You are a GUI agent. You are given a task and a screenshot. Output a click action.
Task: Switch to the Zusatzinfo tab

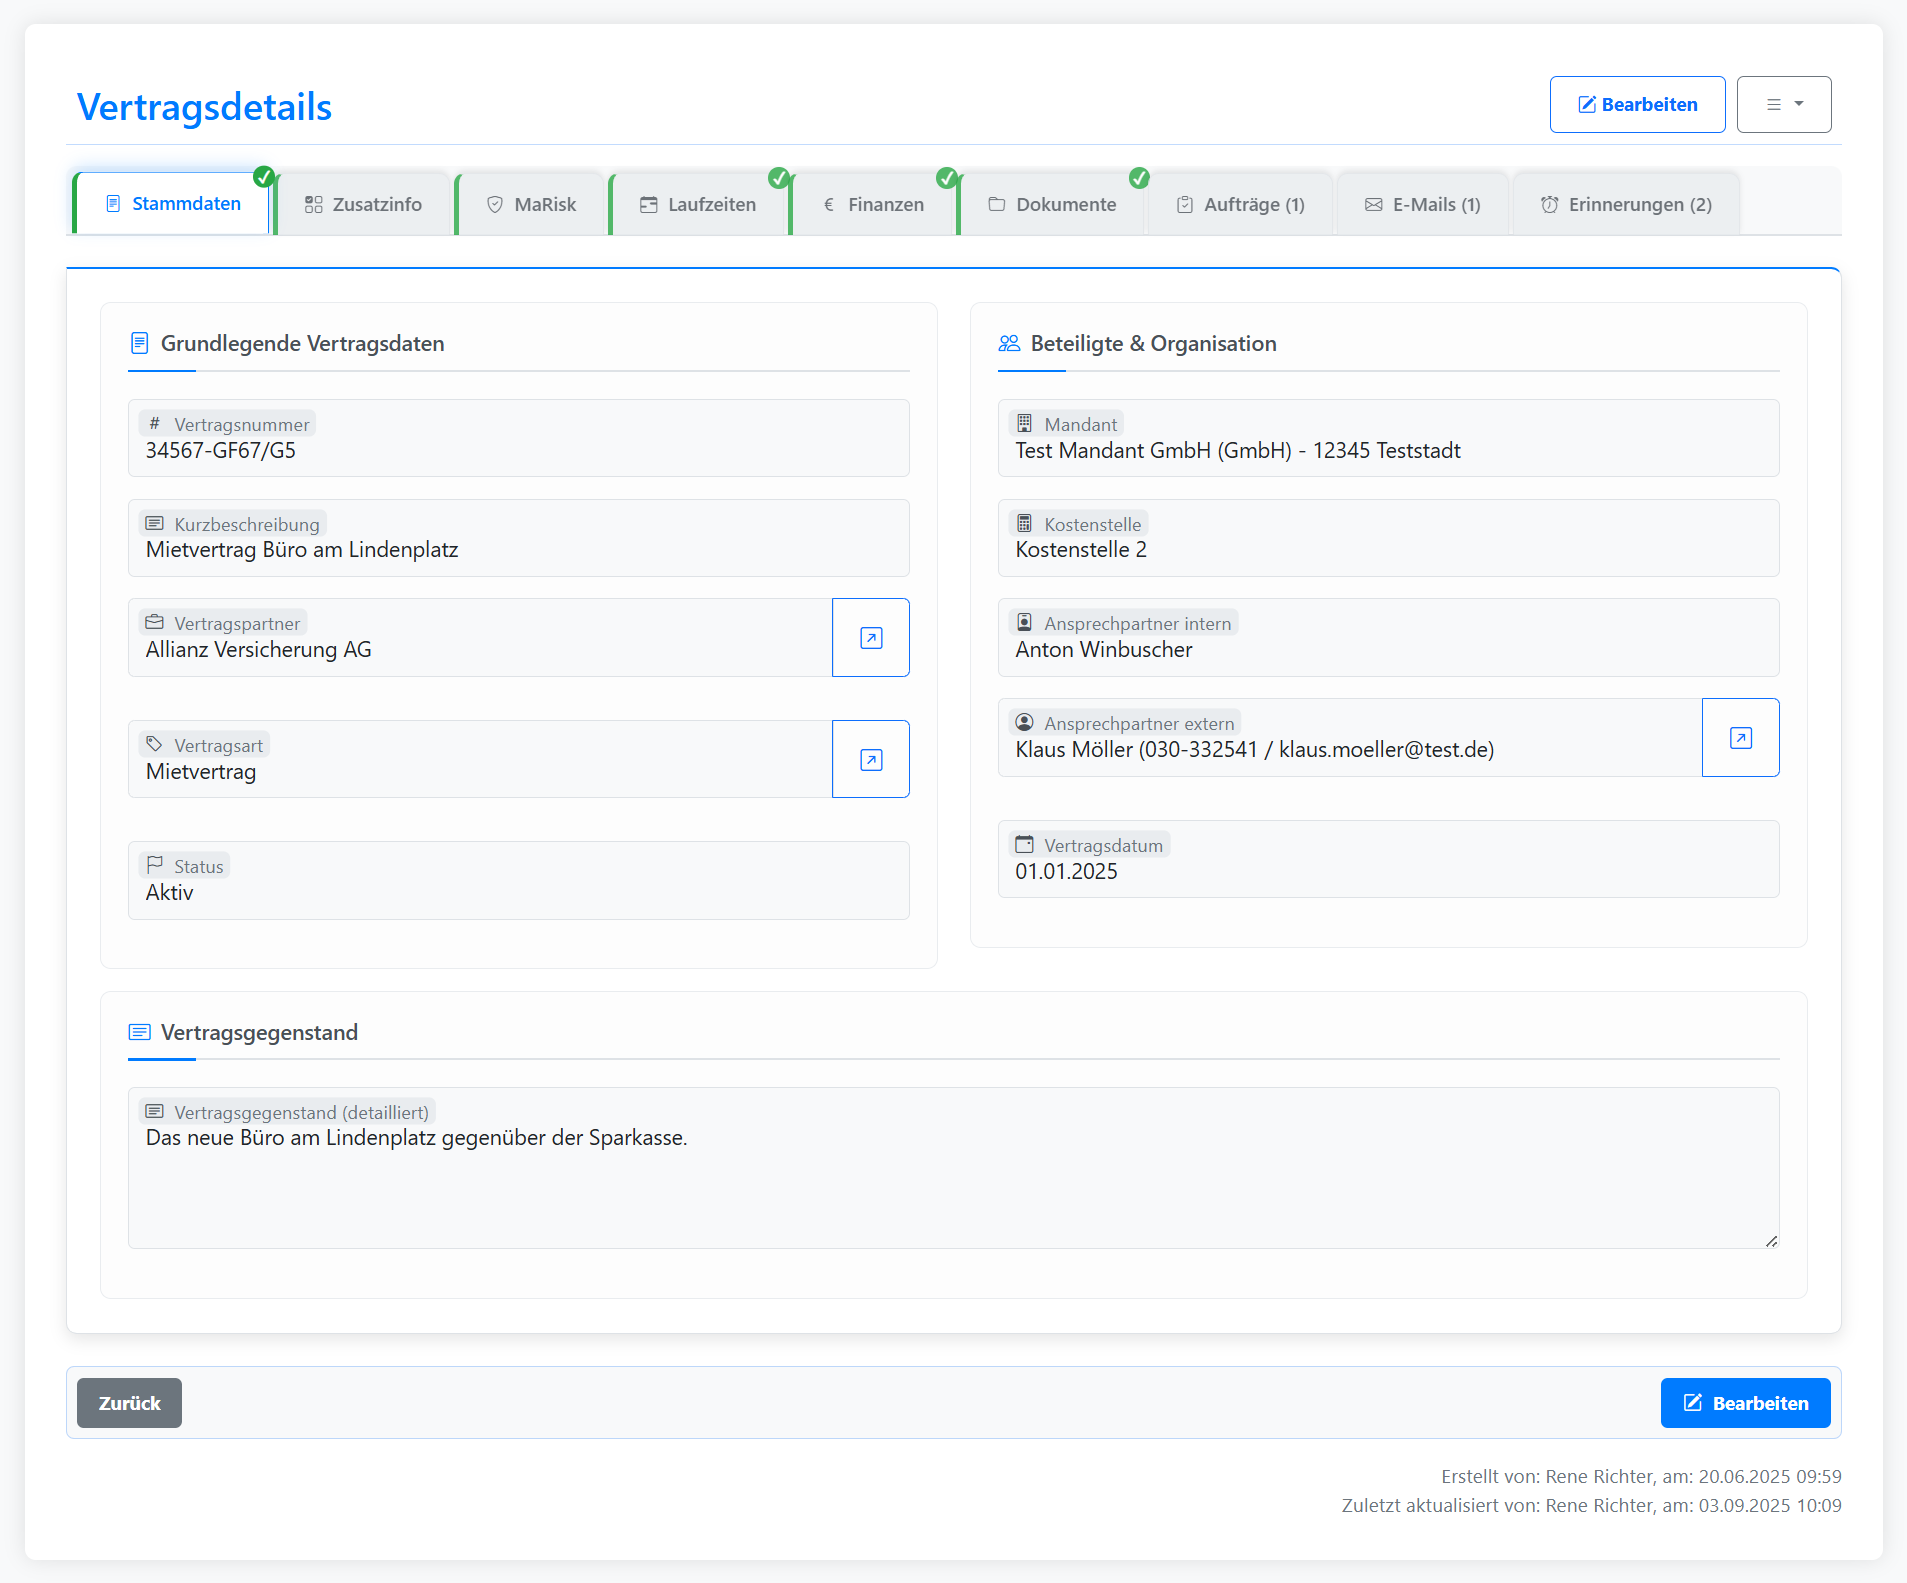(x=364, y=205)
